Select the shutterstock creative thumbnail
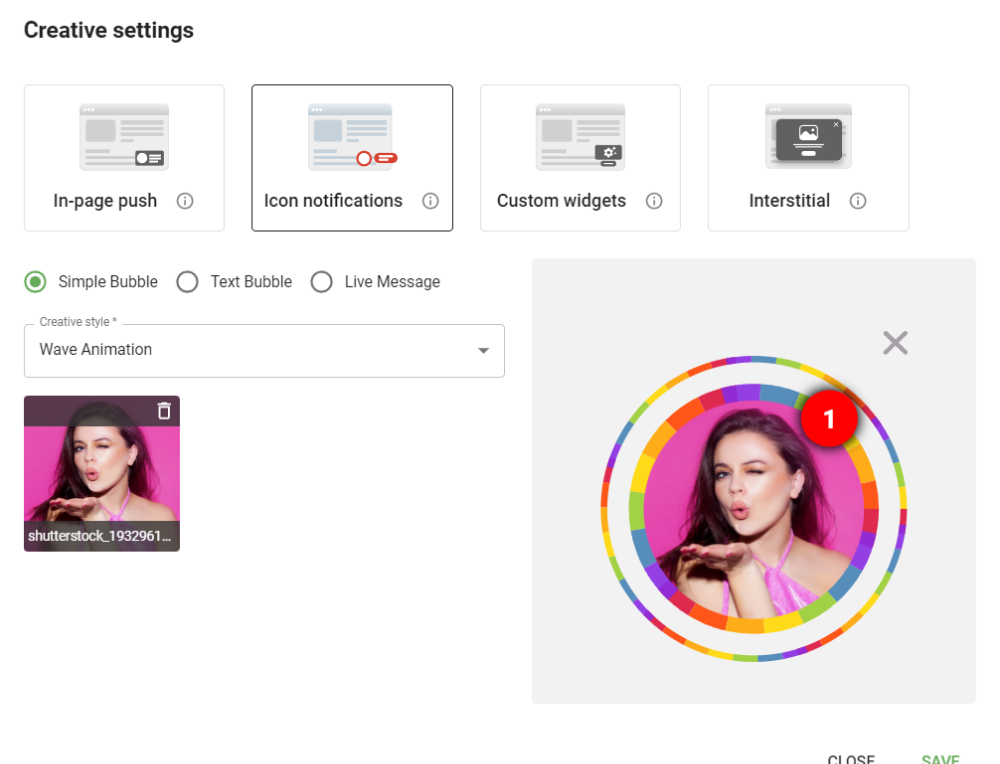The width and height of the screenshot is (1000, 764). (101, 473)
